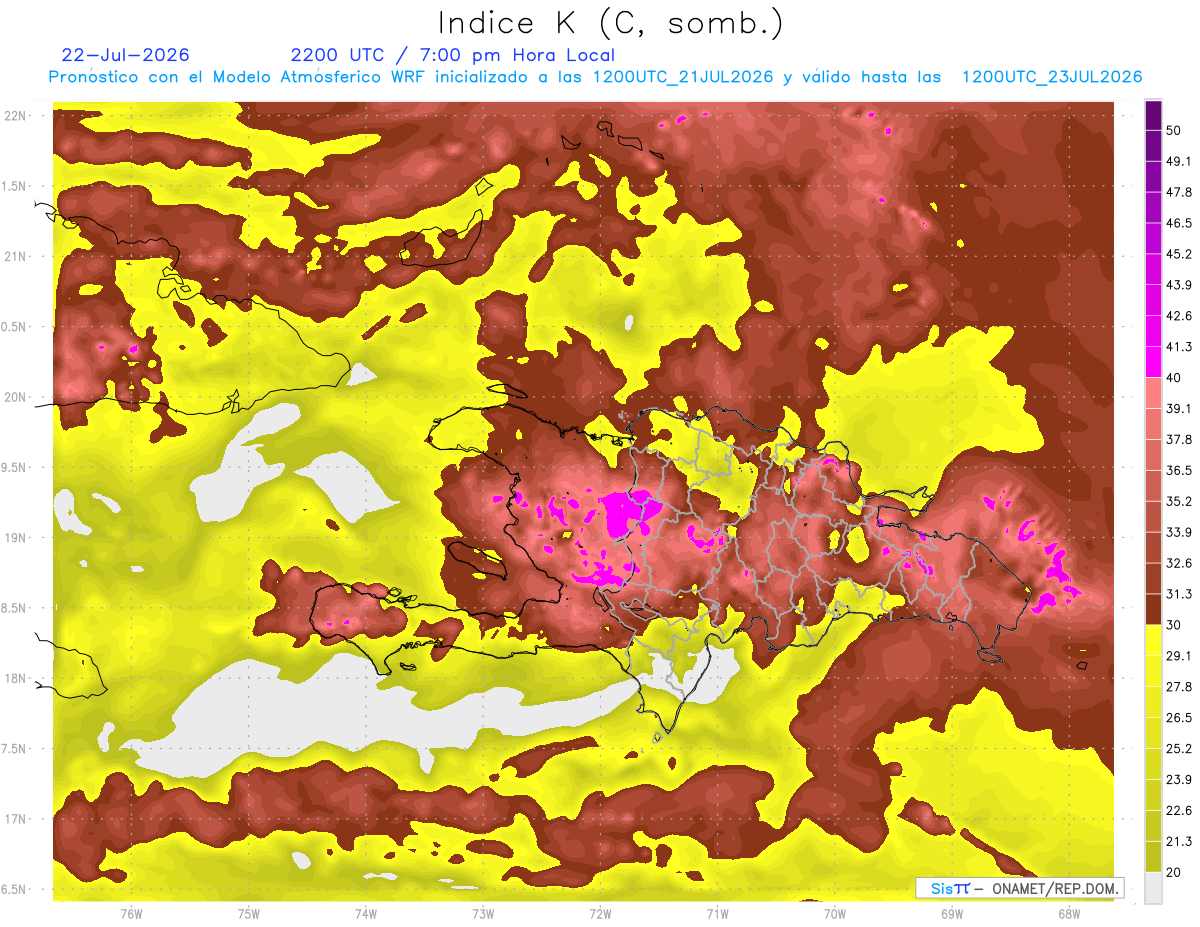
Task: Click the '21N' latitude label
Action: point(15,256)
